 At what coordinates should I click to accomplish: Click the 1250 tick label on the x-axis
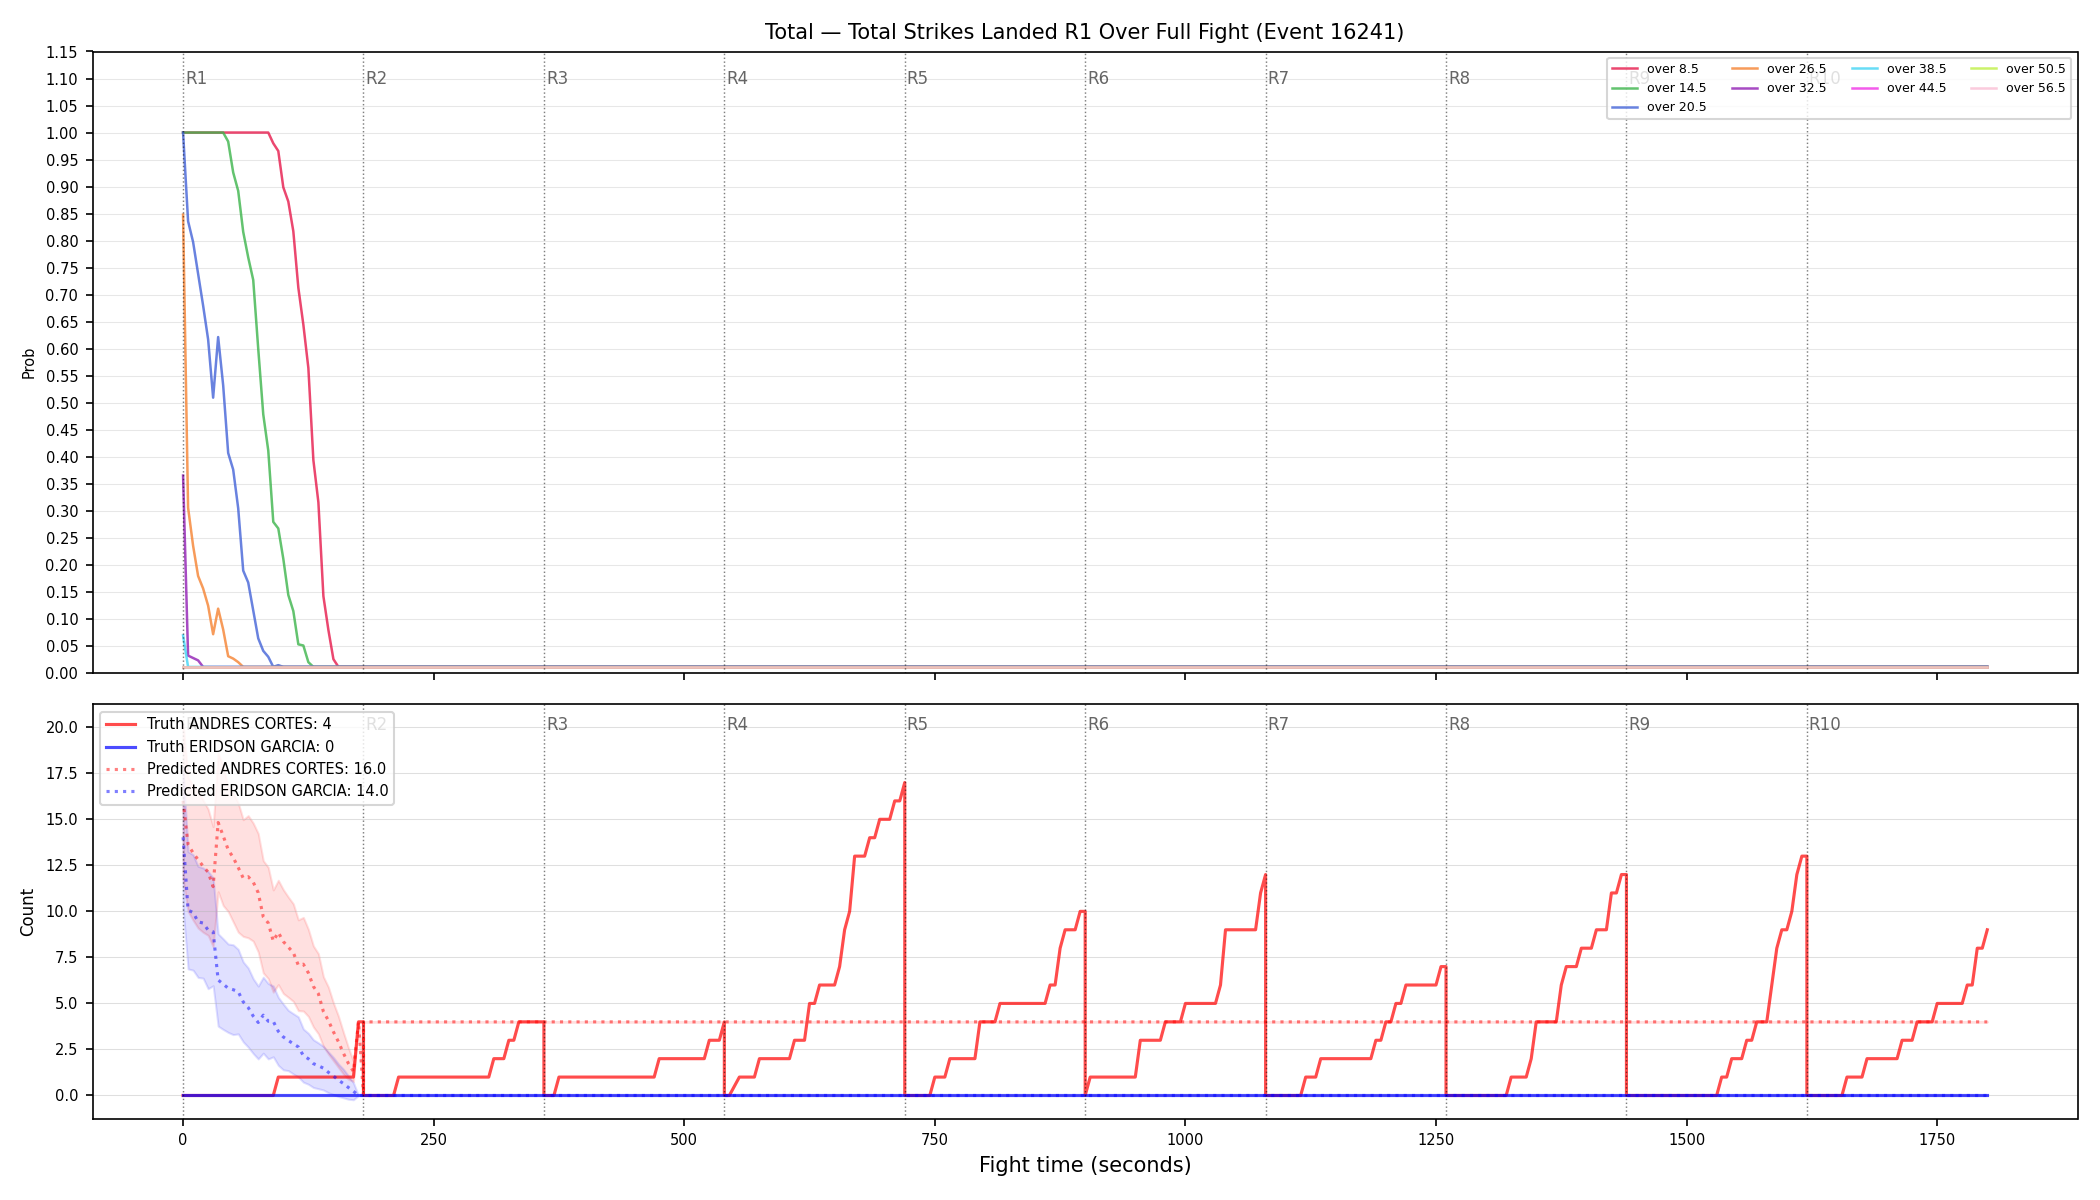click(x=1436, y=1139)
